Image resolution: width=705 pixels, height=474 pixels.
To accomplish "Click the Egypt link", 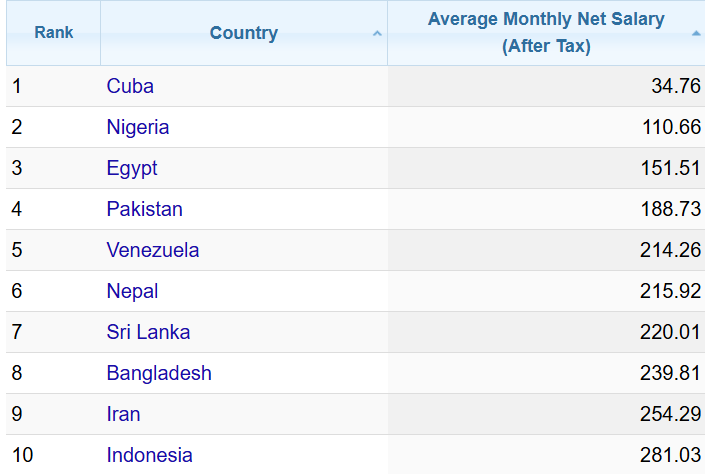I will (132, 168).
